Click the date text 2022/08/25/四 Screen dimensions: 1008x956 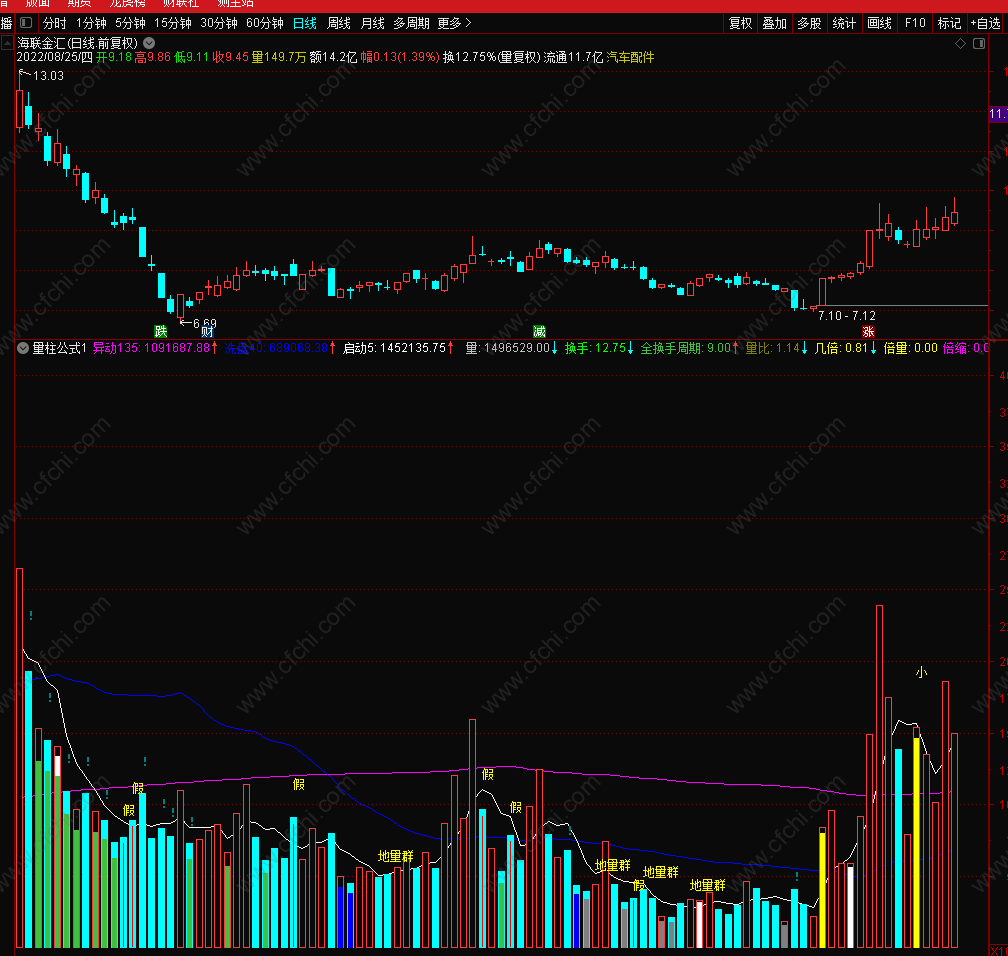point(55,57)
